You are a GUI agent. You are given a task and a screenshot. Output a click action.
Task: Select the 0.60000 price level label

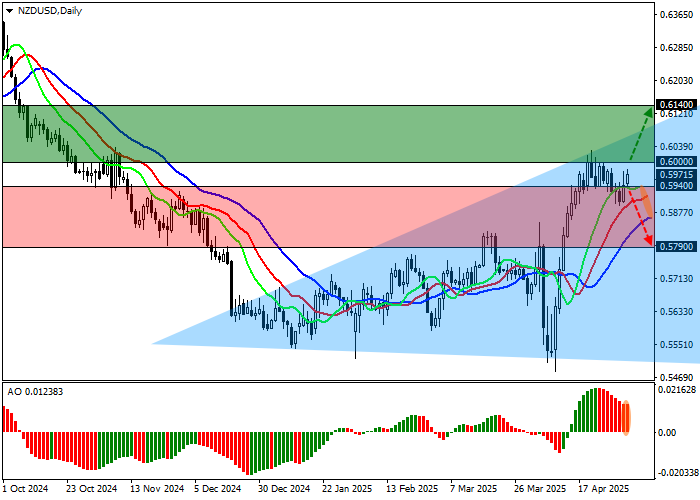[x=677, y=162]
